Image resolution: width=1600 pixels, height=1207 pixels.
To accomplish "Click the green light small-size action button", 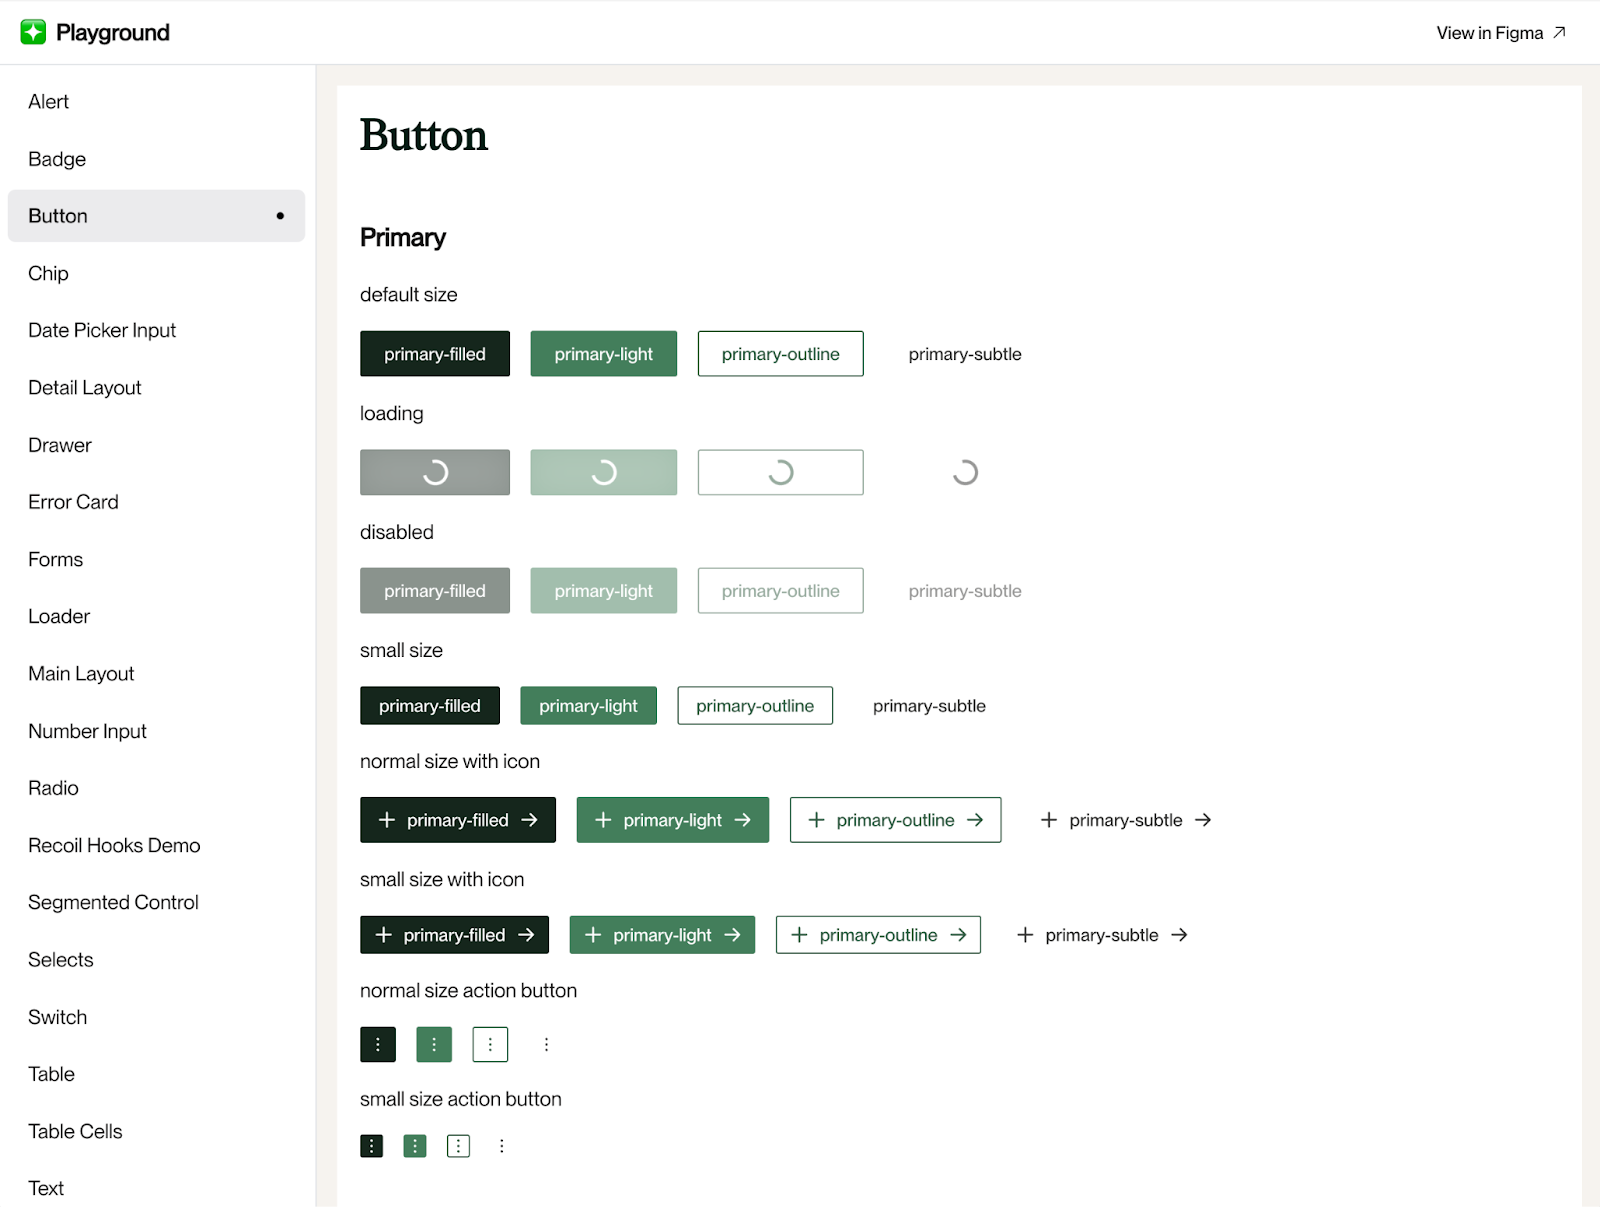I will pyautogui.click(x=415, y=1146).
